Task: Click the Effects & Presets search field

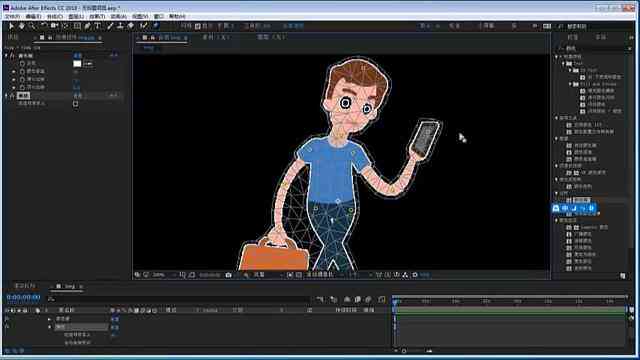Action: coord(594,48)
